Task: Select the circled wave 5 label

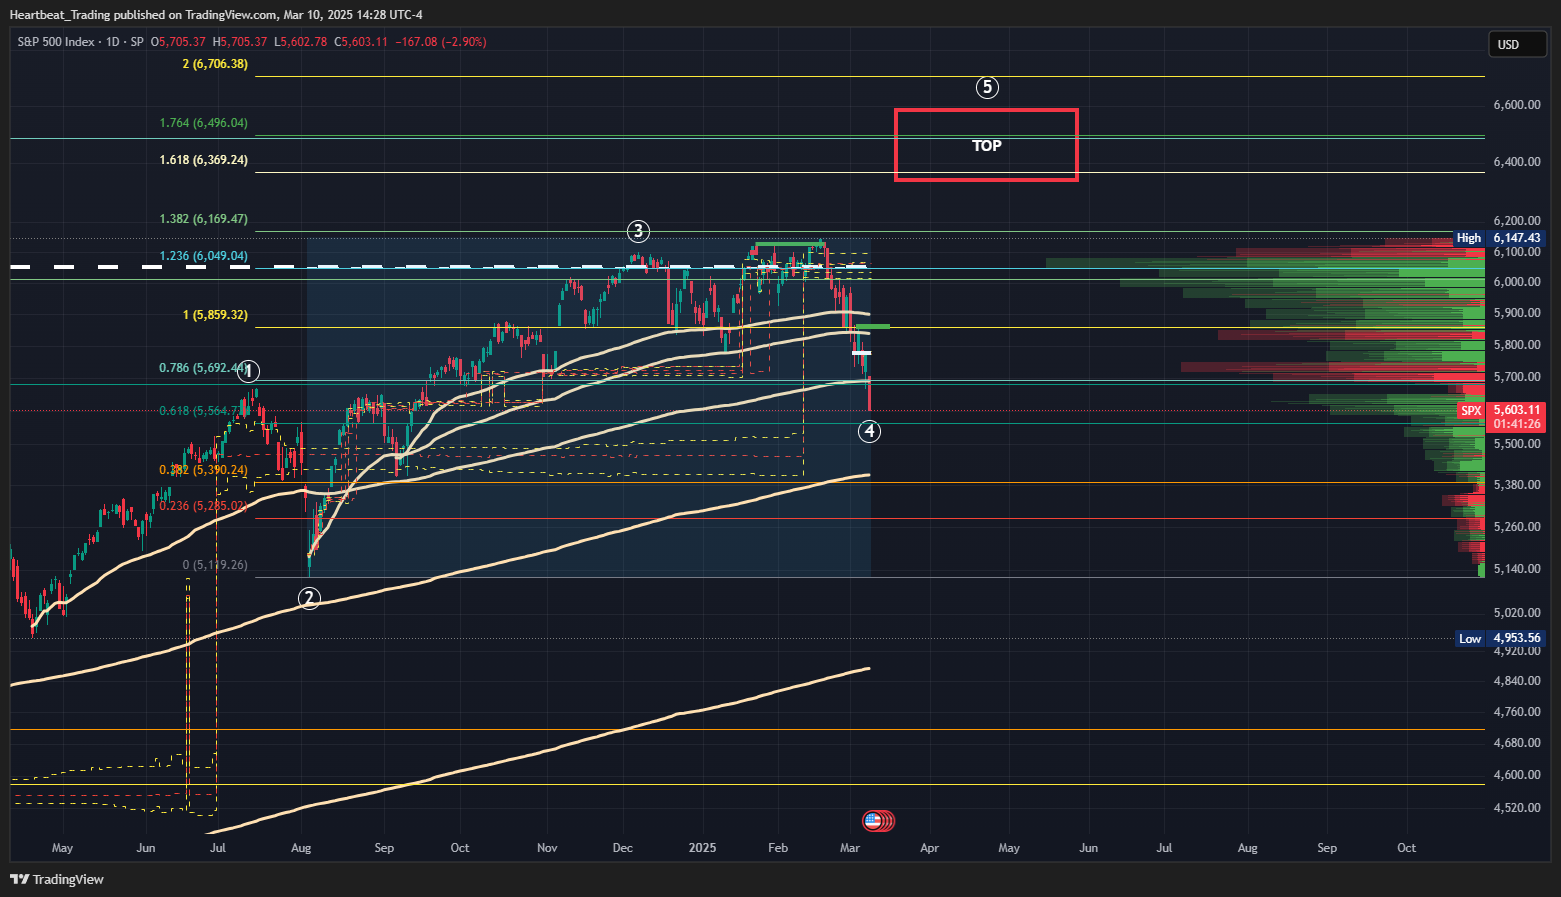Action: click(x=987, y=87)
